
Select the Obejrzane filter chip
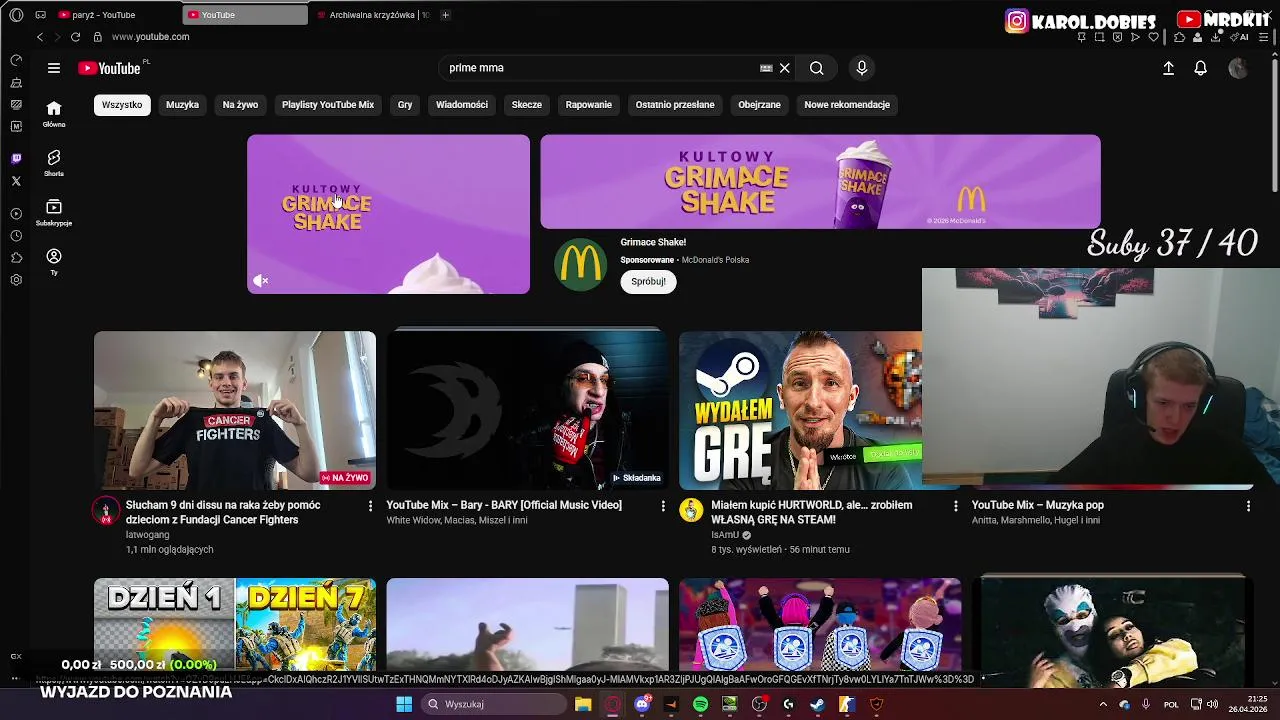[x=760, y=105]
